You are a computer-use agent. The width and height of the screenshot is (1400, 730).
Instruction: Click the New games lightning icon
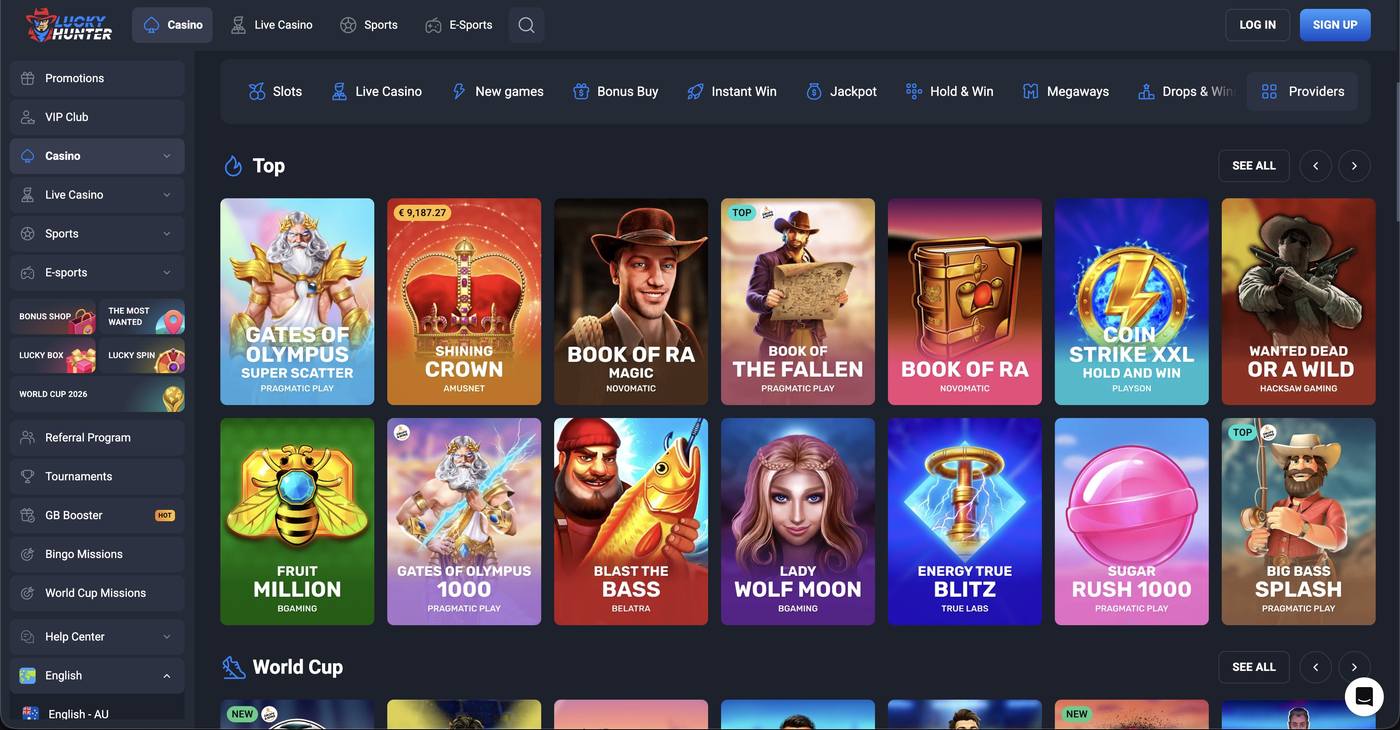click(x=459, y=91)
